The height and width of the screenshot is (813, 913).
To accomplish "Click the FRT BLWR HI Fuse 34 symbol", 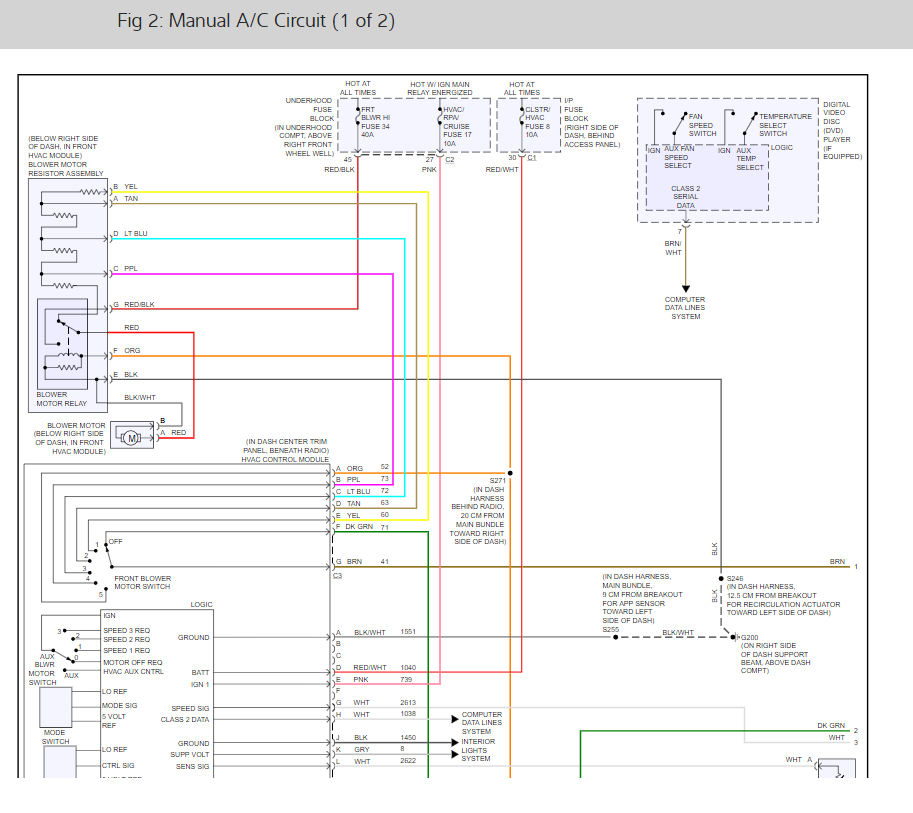I will pos(357,121).
